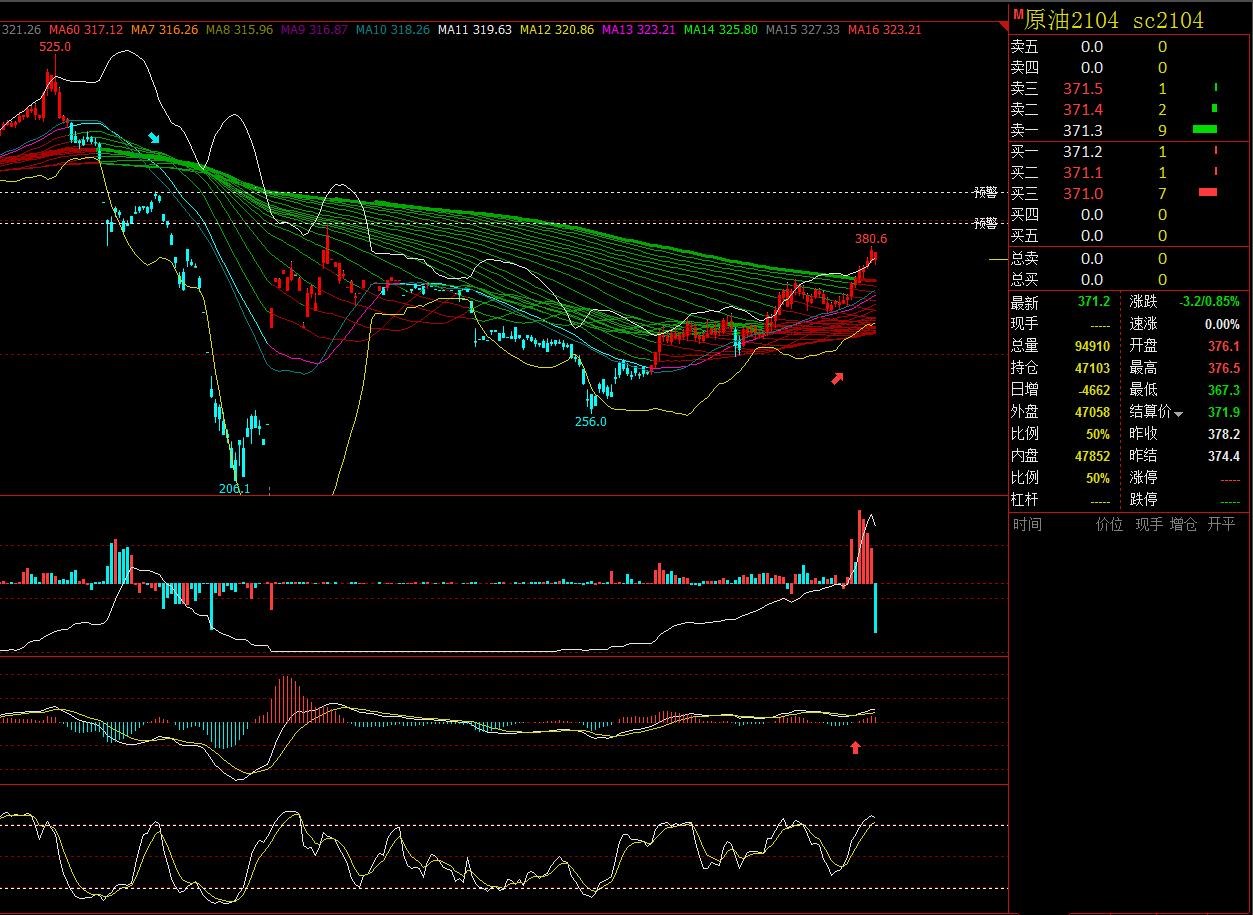Click the red M icon beside 原油2104
The height and width of the screenshot is (915, 1253).
(1017, 14)
